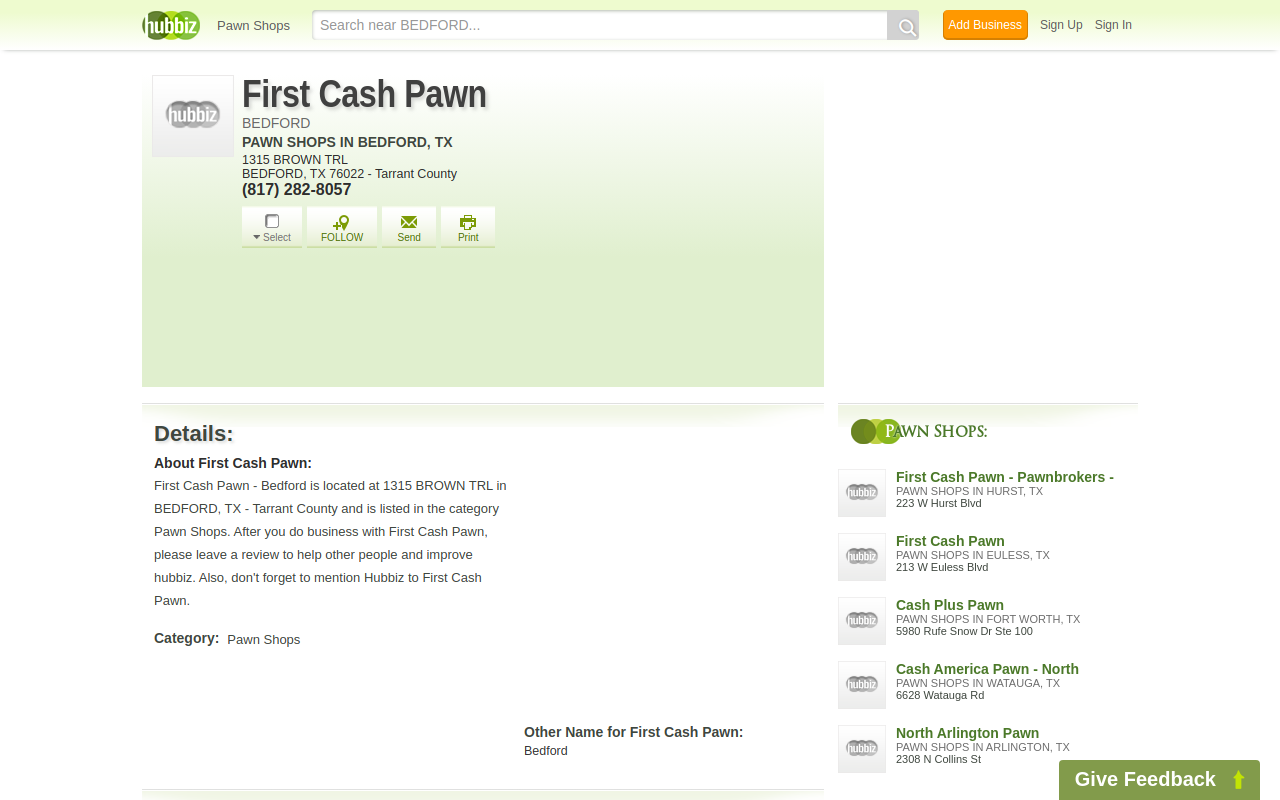Click thumbnail beside First Cash Pawn - Pawnbrokers
This screenshot has height=800, width=1280.
(x=862, y=493)
